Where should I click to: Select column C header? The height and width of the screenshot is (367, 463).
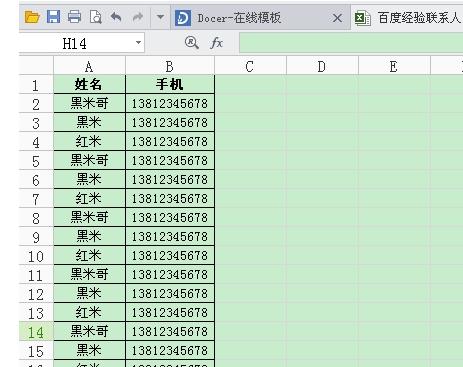coord(250,66)
